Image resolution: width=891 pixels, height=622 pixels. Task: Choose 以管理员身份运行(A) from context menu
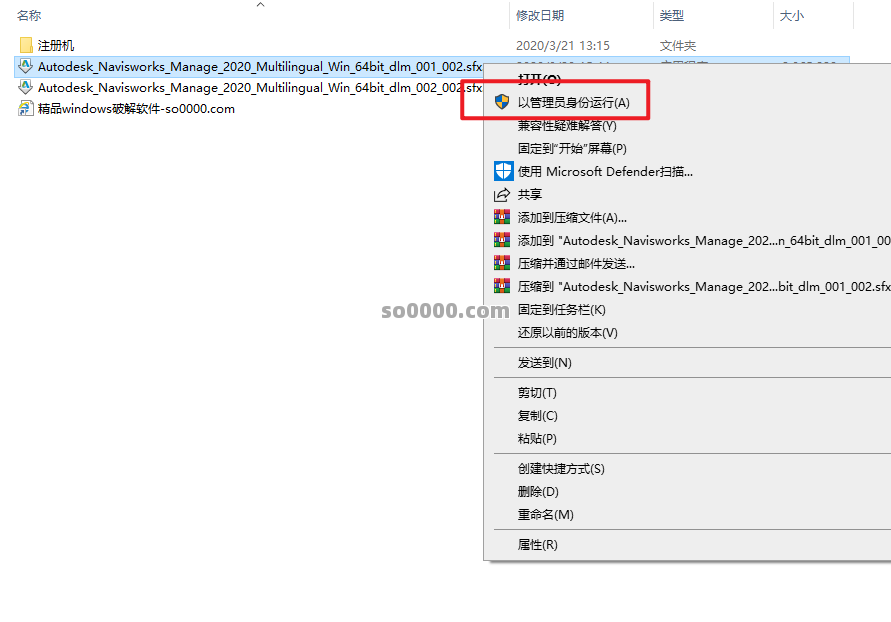[574, 102]
